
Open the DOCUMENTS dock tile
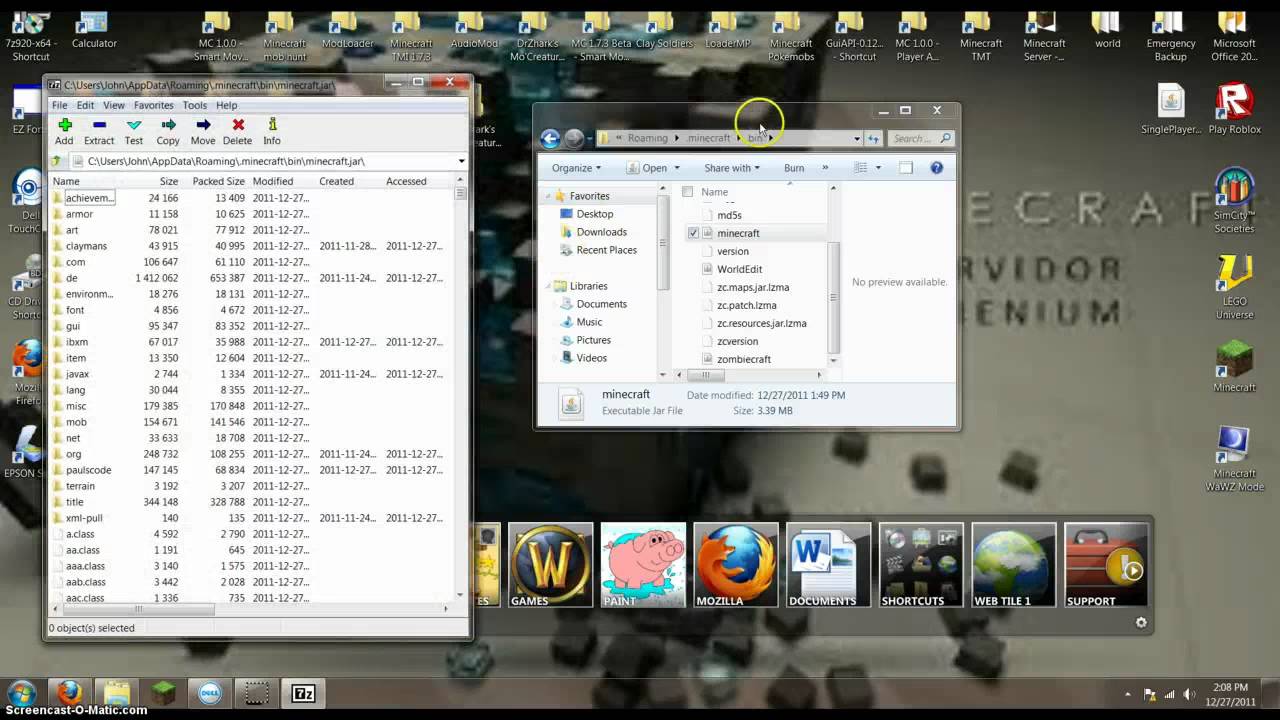click(829, 565)
